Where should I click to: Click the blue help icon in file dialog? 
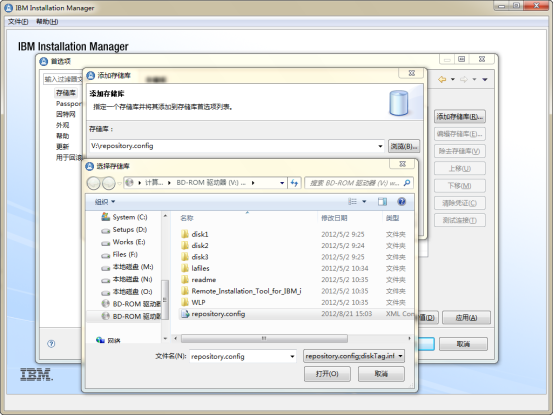click(x=401, y=201)
